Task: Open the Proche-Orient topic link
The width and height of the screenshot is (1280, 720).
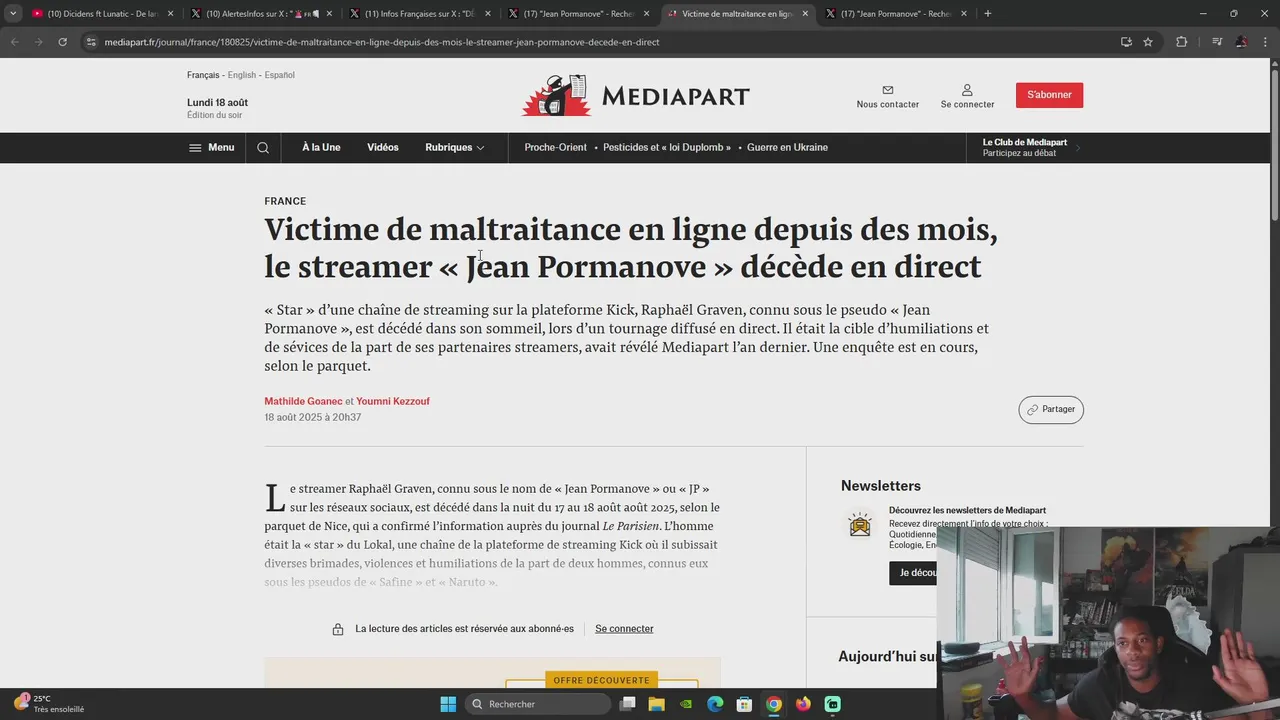Action: pos(555,147)
